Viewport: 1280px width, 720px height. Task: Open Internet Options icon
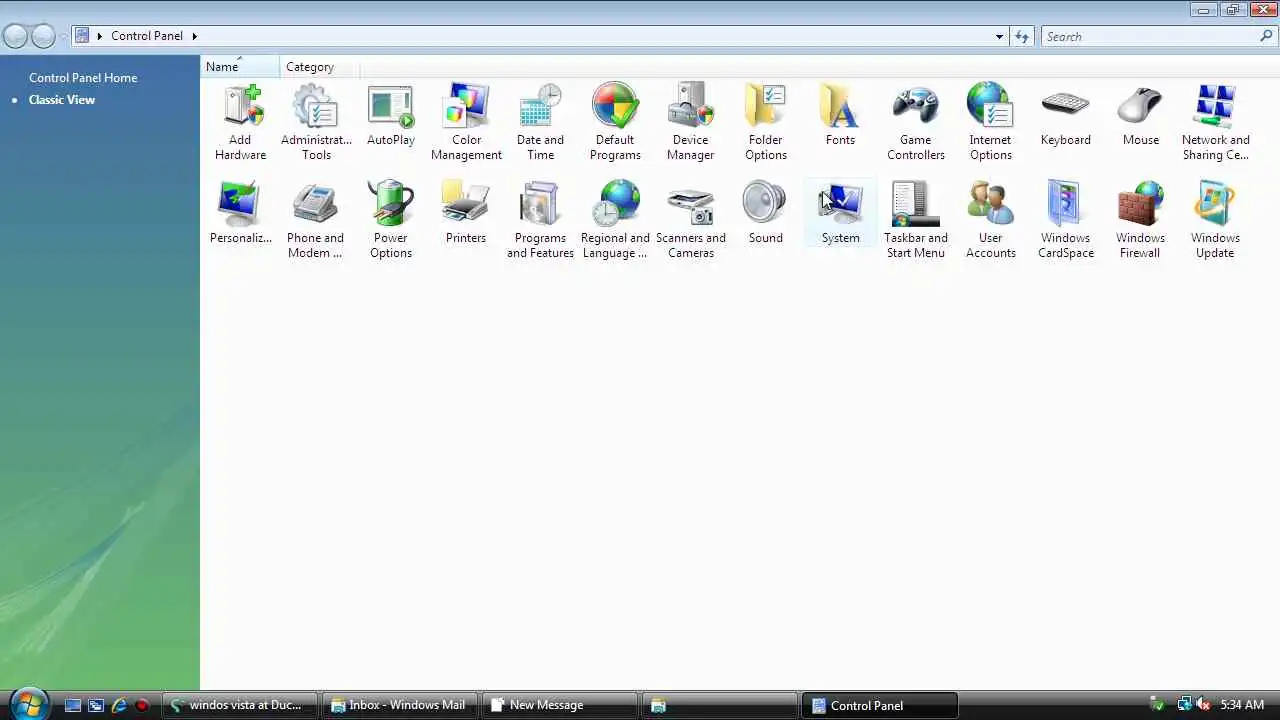pyautogui.click(x=990, y=122)
